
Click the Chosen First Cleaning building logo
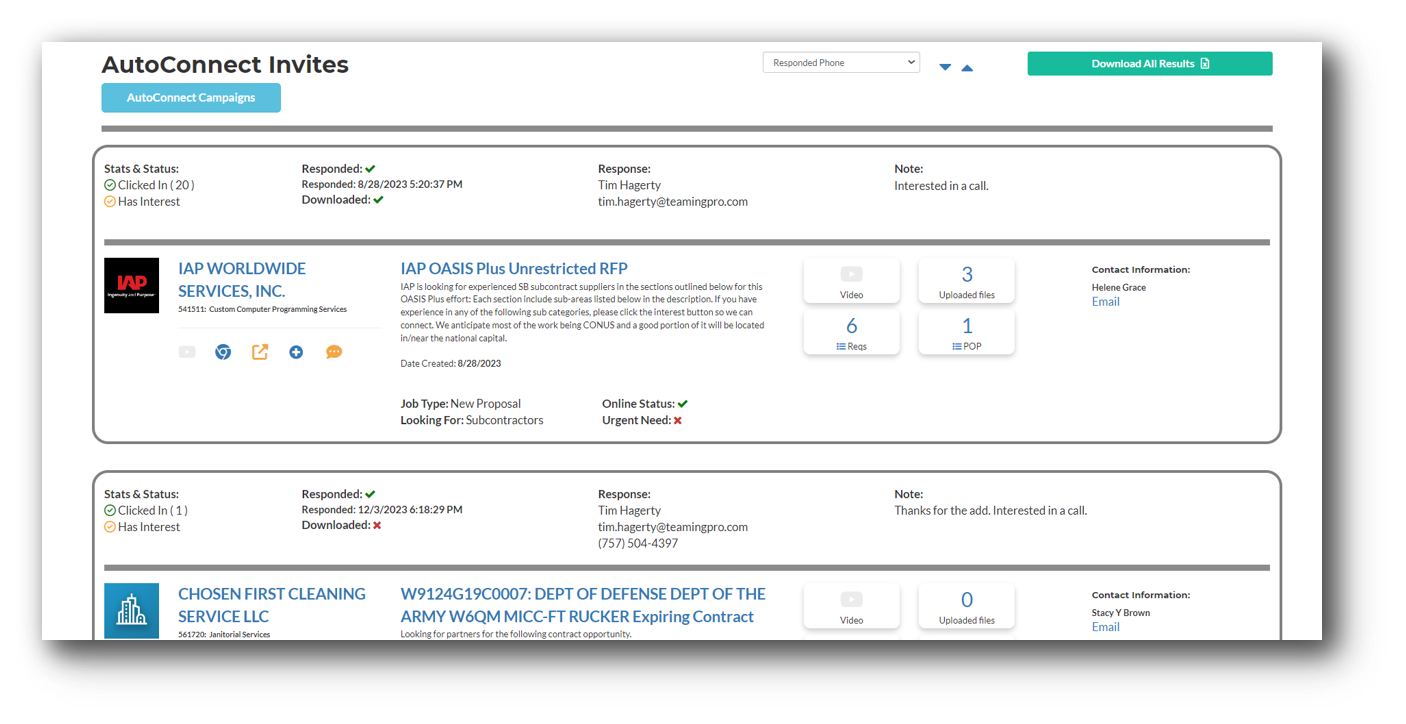click(131, 610)
